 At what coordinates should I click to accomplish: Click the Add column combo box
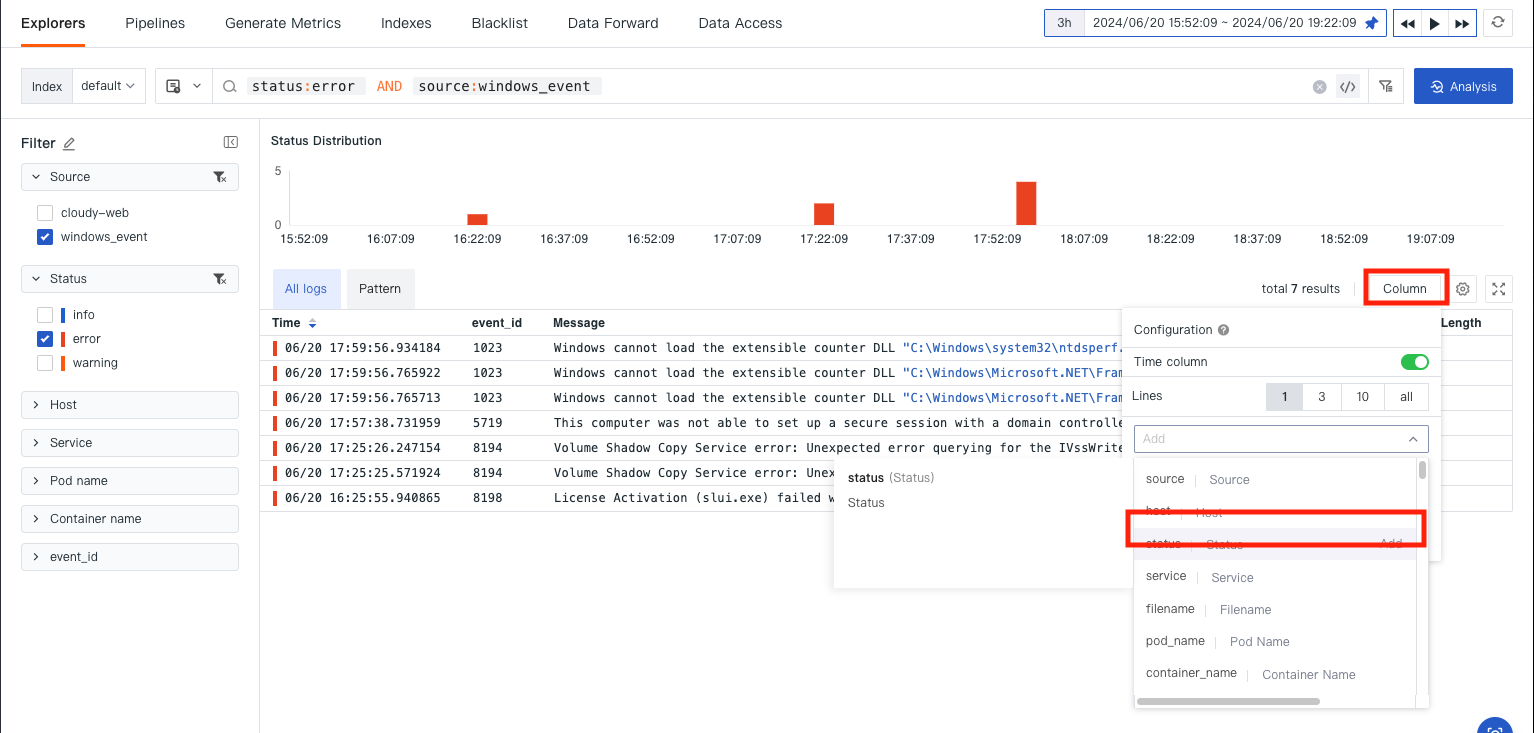click(x=1281, y=439)
